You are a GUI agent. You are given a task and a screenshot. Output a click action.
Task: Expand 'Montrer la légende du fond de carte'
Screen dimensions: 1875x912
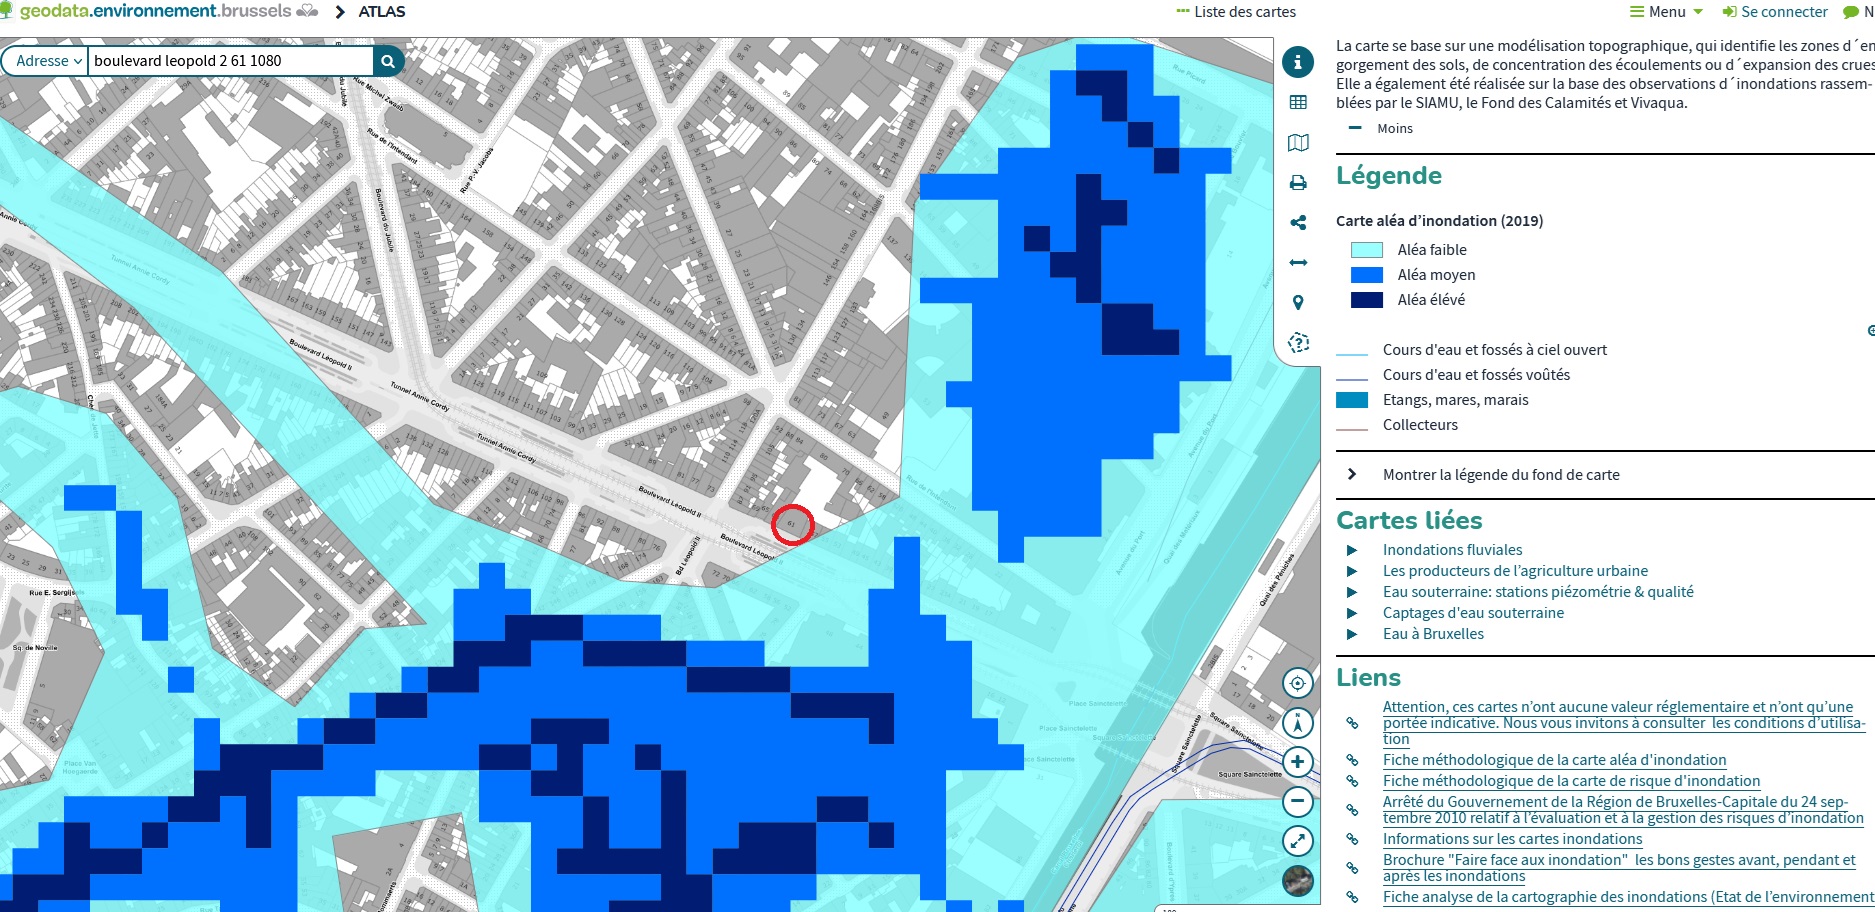(1500, 475)
